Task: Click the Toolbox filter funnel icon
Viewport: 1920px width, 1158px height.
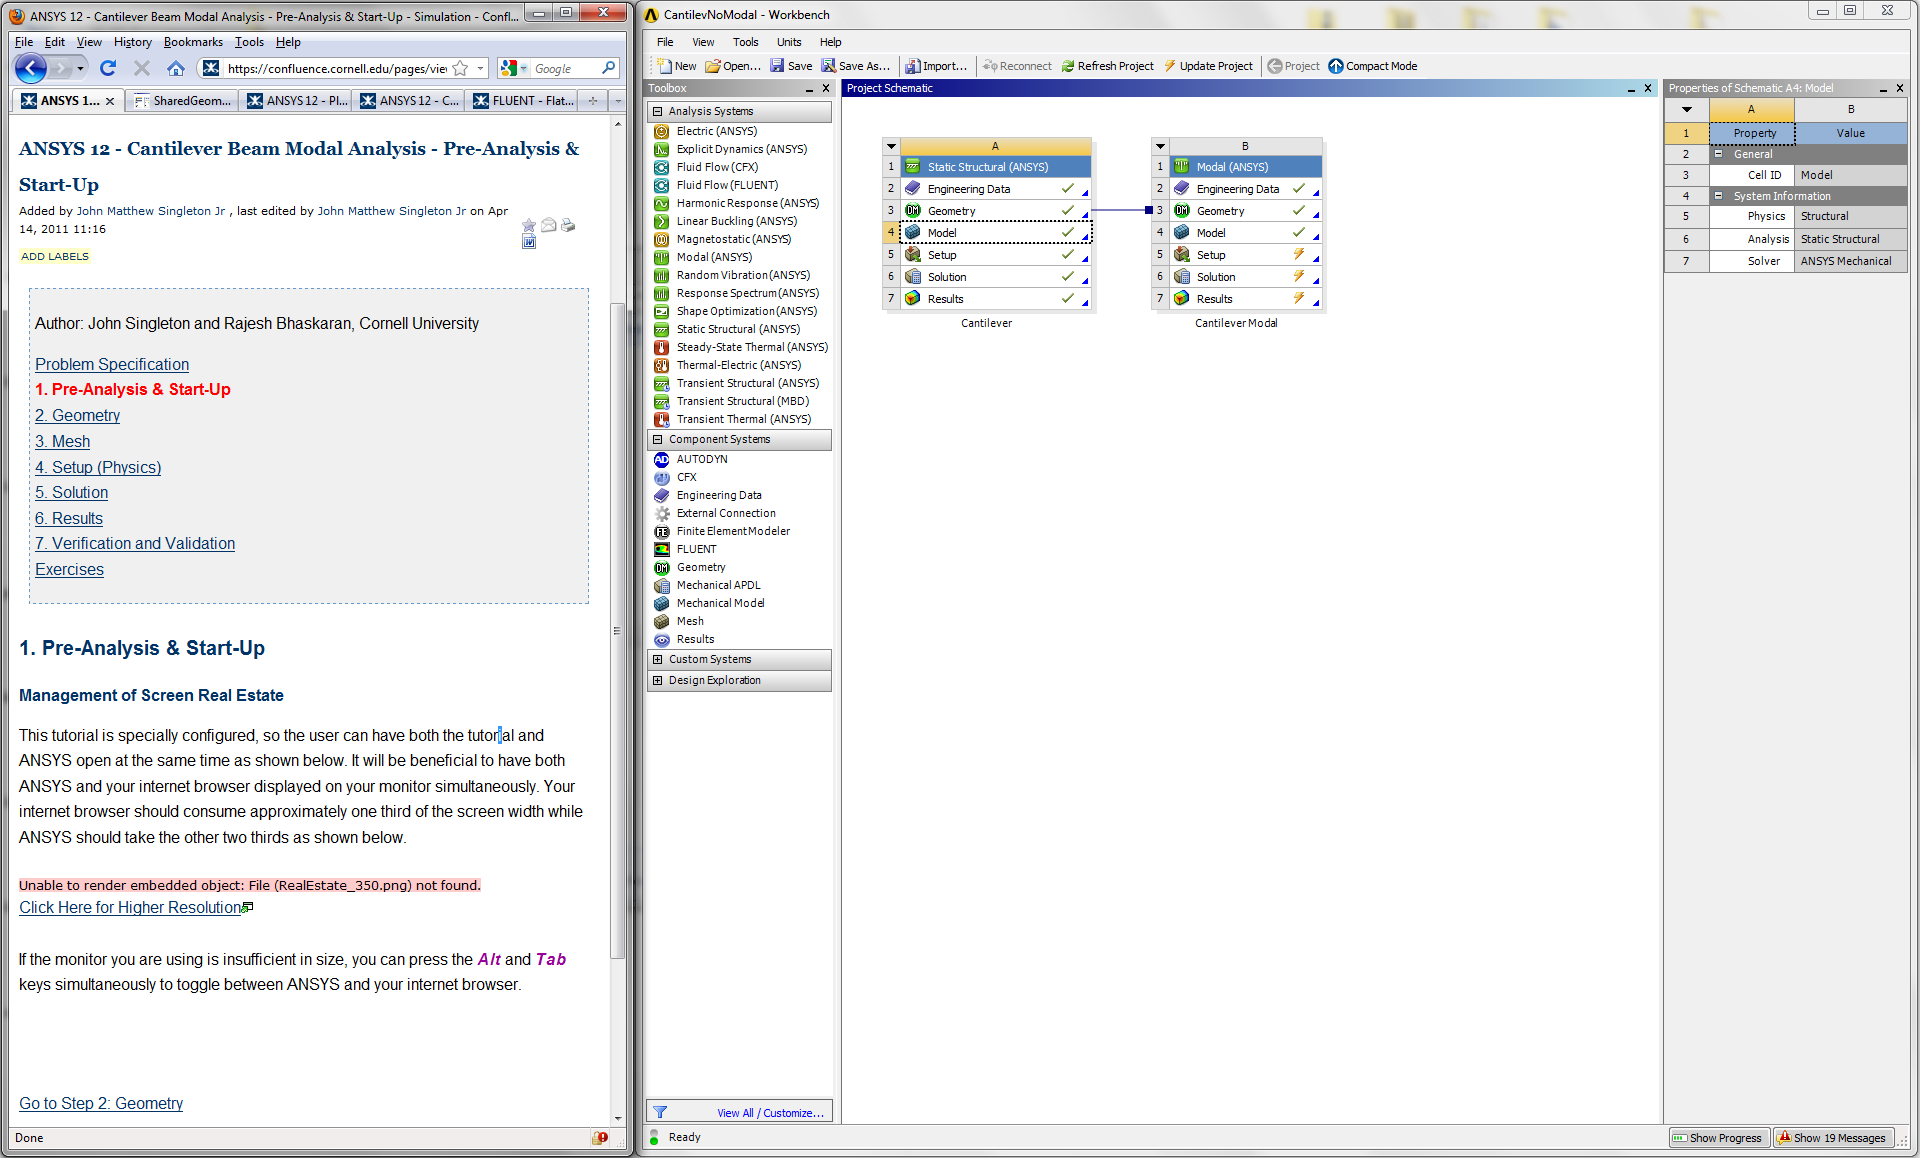Action: point(660,1112)
